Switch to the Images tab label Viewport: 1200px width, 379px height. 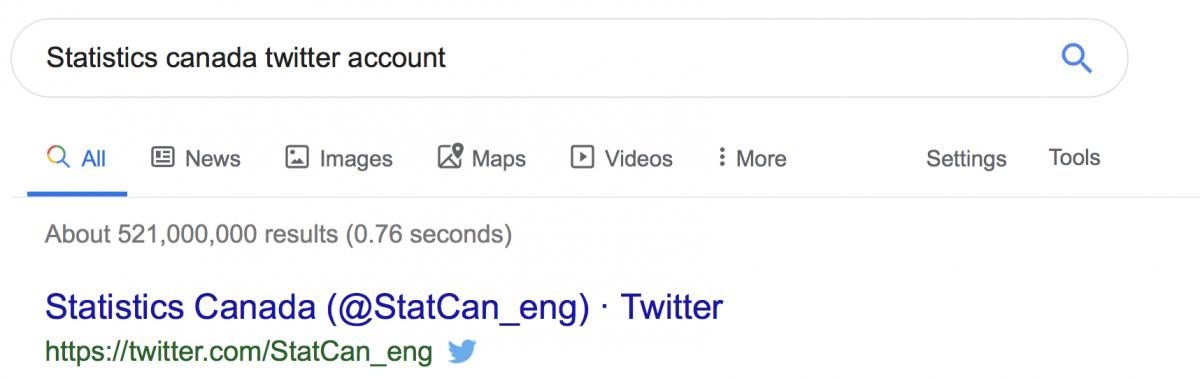tap(356, 158)
